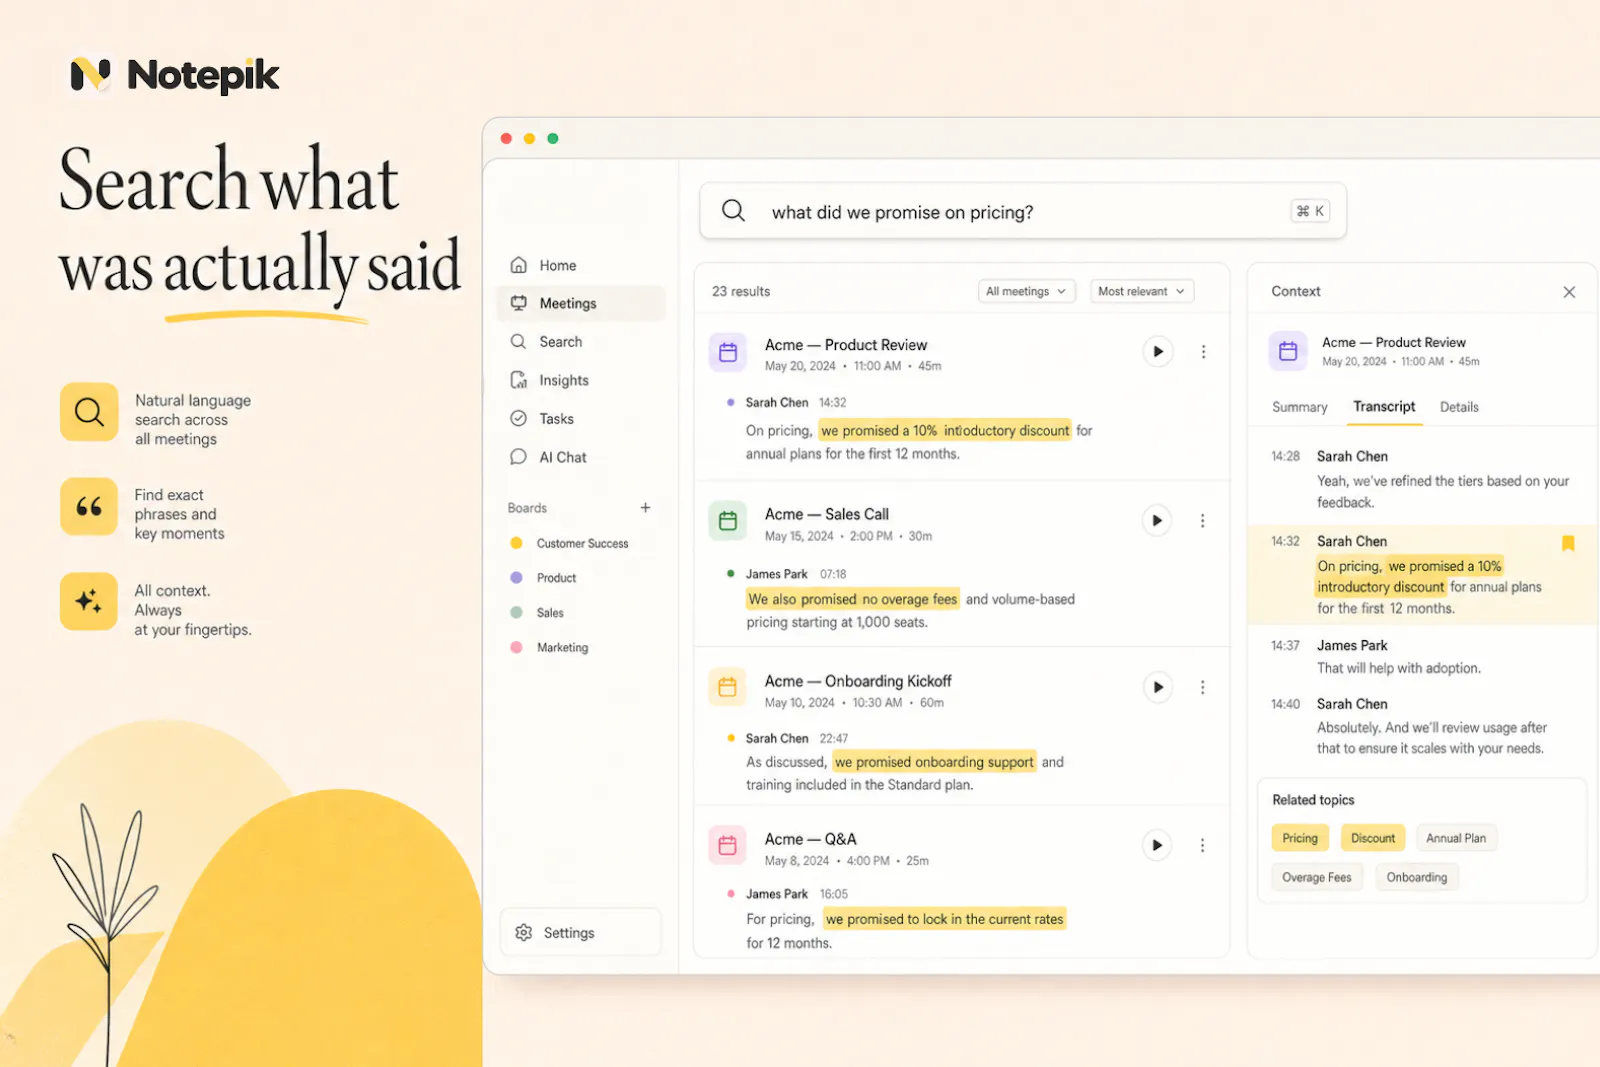
Task: Close the Context panel
Action: point(1569,292)
